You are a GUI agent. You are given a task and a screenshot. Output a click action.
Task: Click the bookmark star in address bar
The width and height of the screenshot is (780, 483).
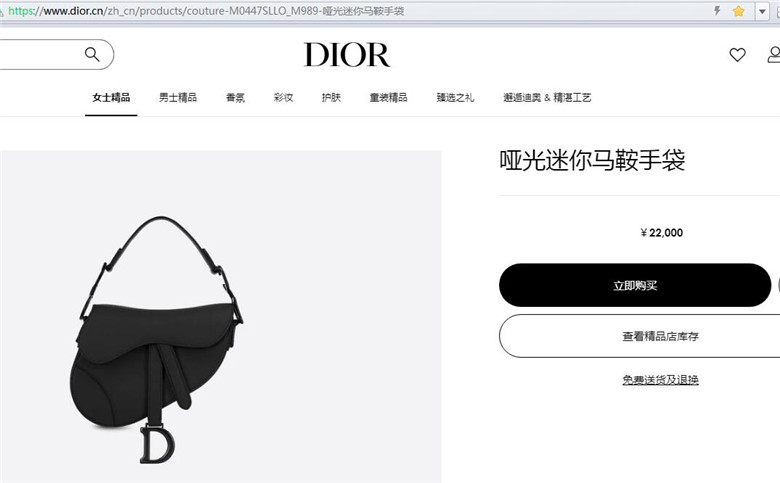tap(738, 11)
